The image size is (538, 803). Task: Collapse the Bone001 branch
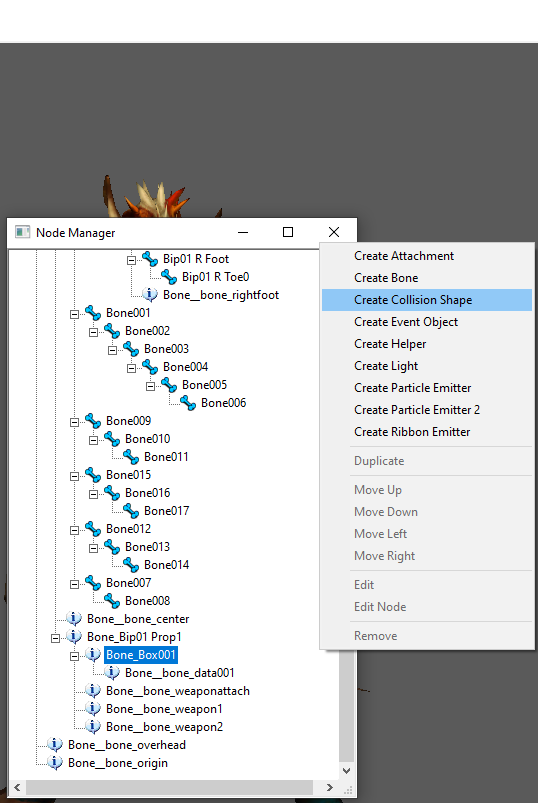[75, 314]
